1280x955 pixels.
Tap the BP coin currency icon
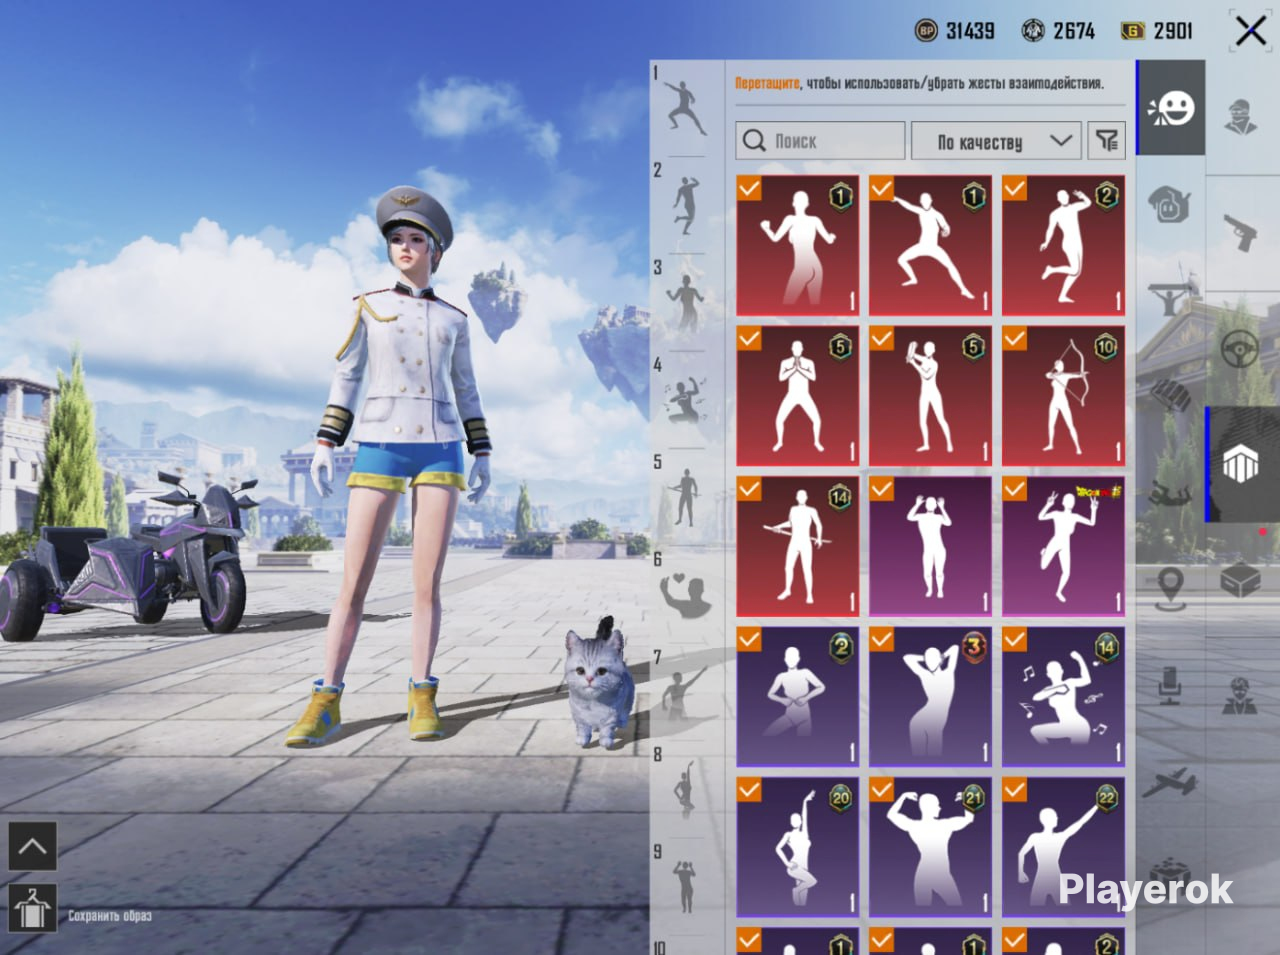point(926,31)
